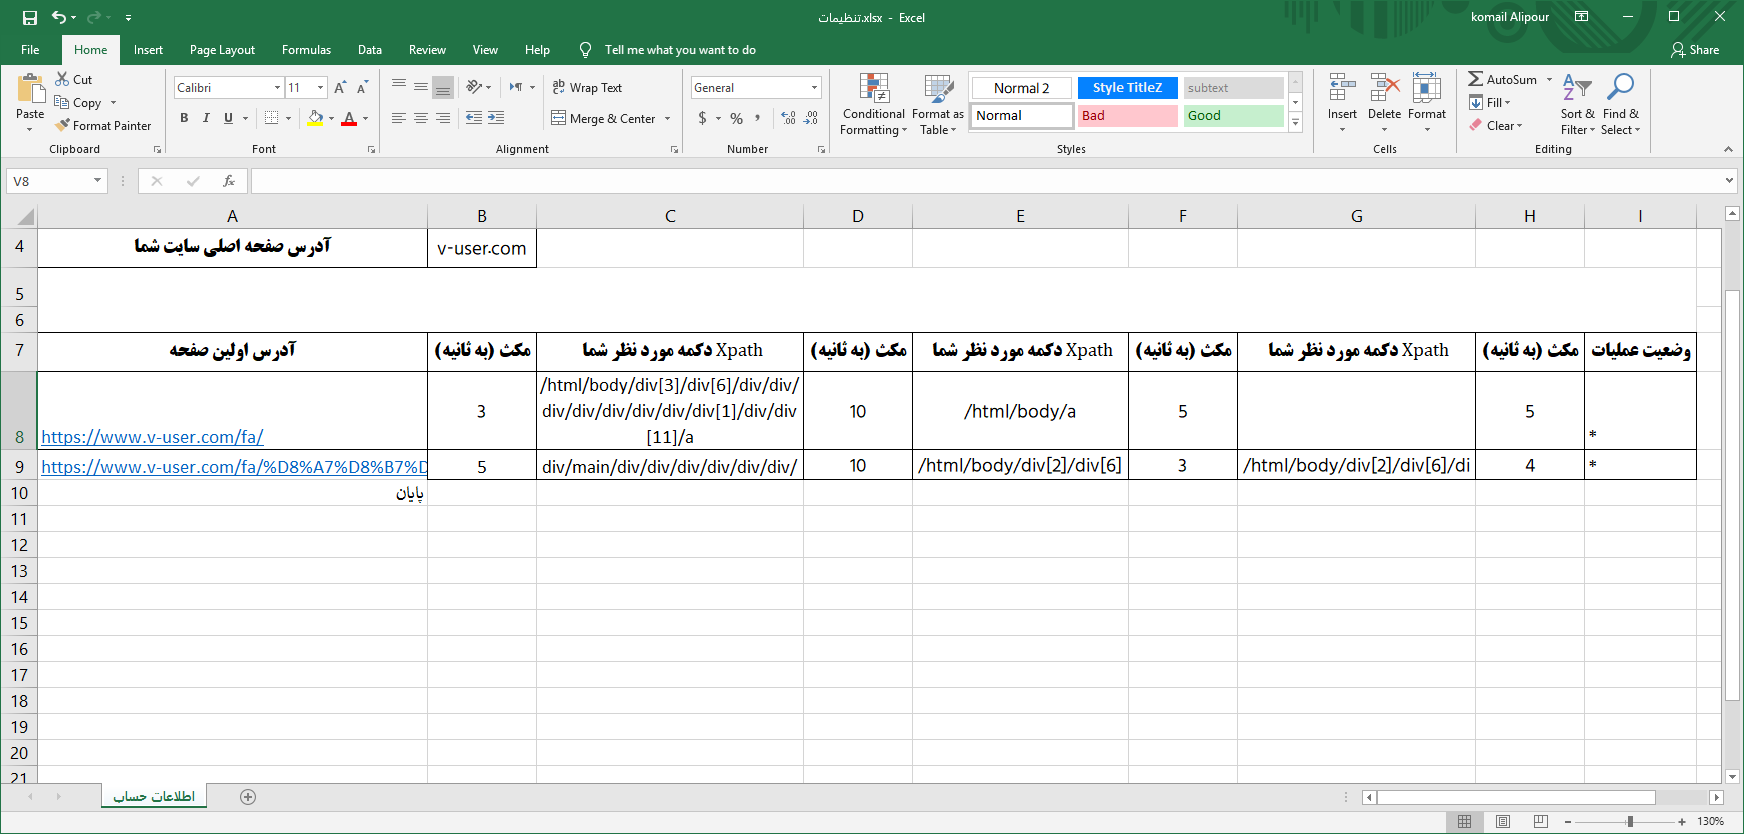The image size is (1744, 834).
Task: Click the Increase Indent icon
Action: [x=496, y=118]
